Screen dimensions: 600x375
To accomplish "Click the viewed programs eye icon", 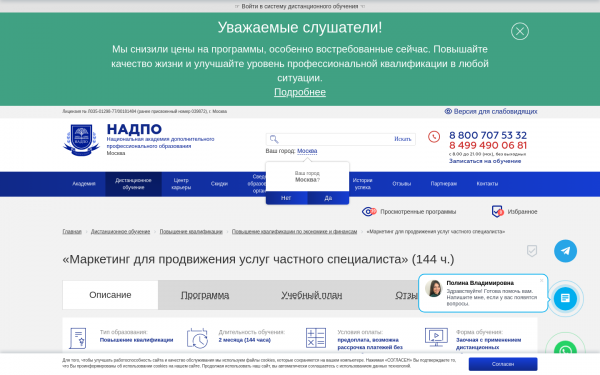I will [369, 212].
